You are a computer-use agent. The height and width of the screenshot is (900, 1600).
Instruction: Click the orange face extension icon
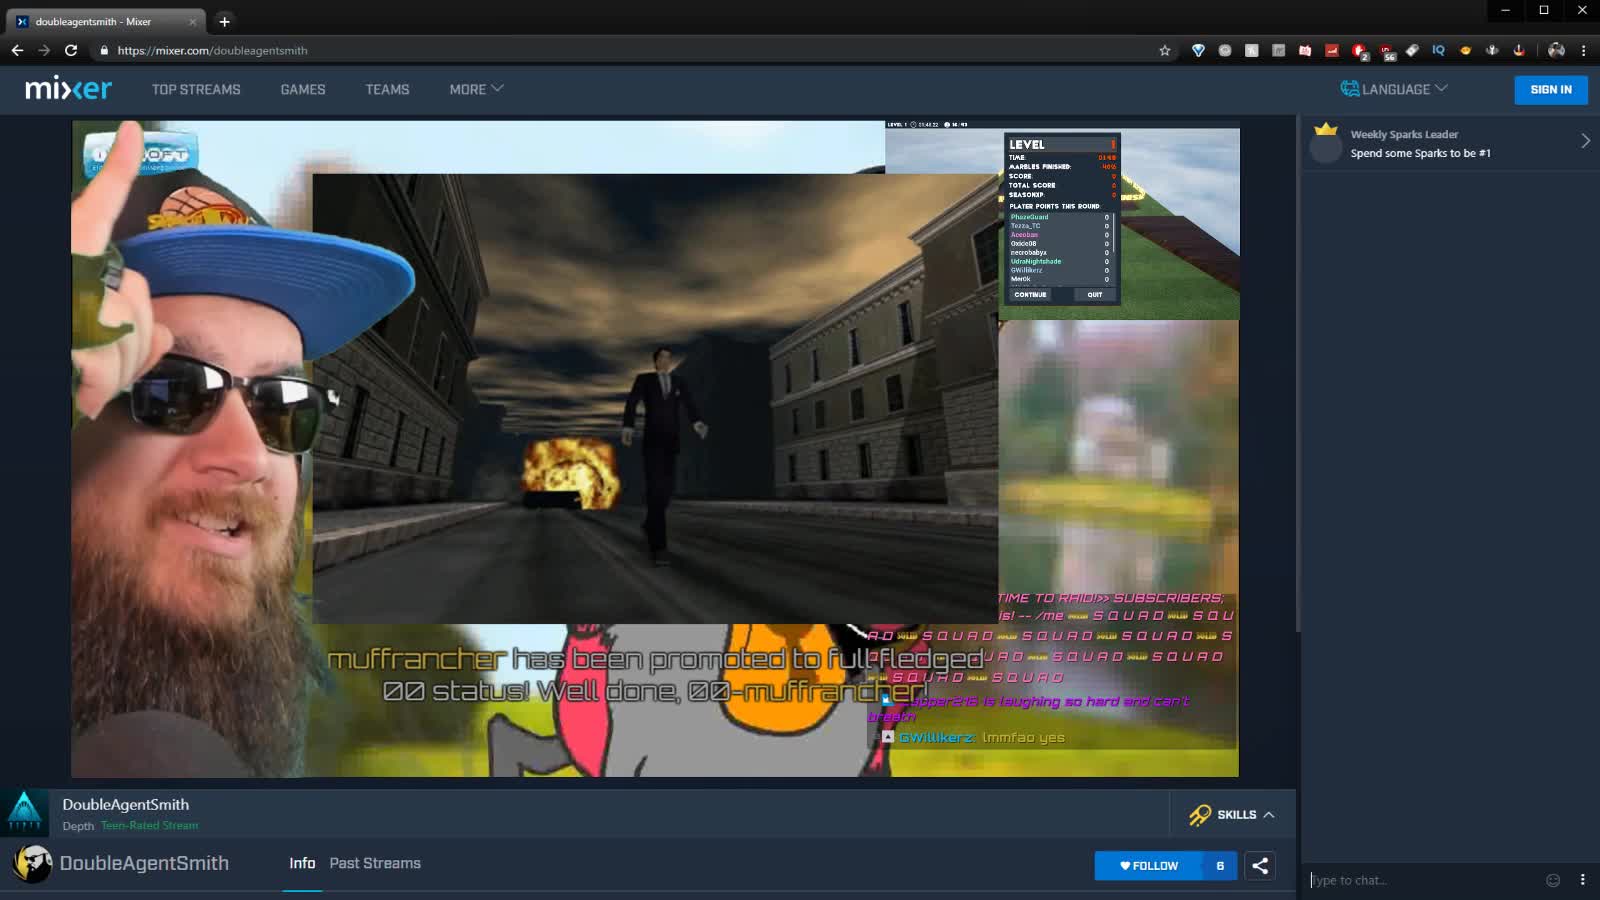point(1465,50)
